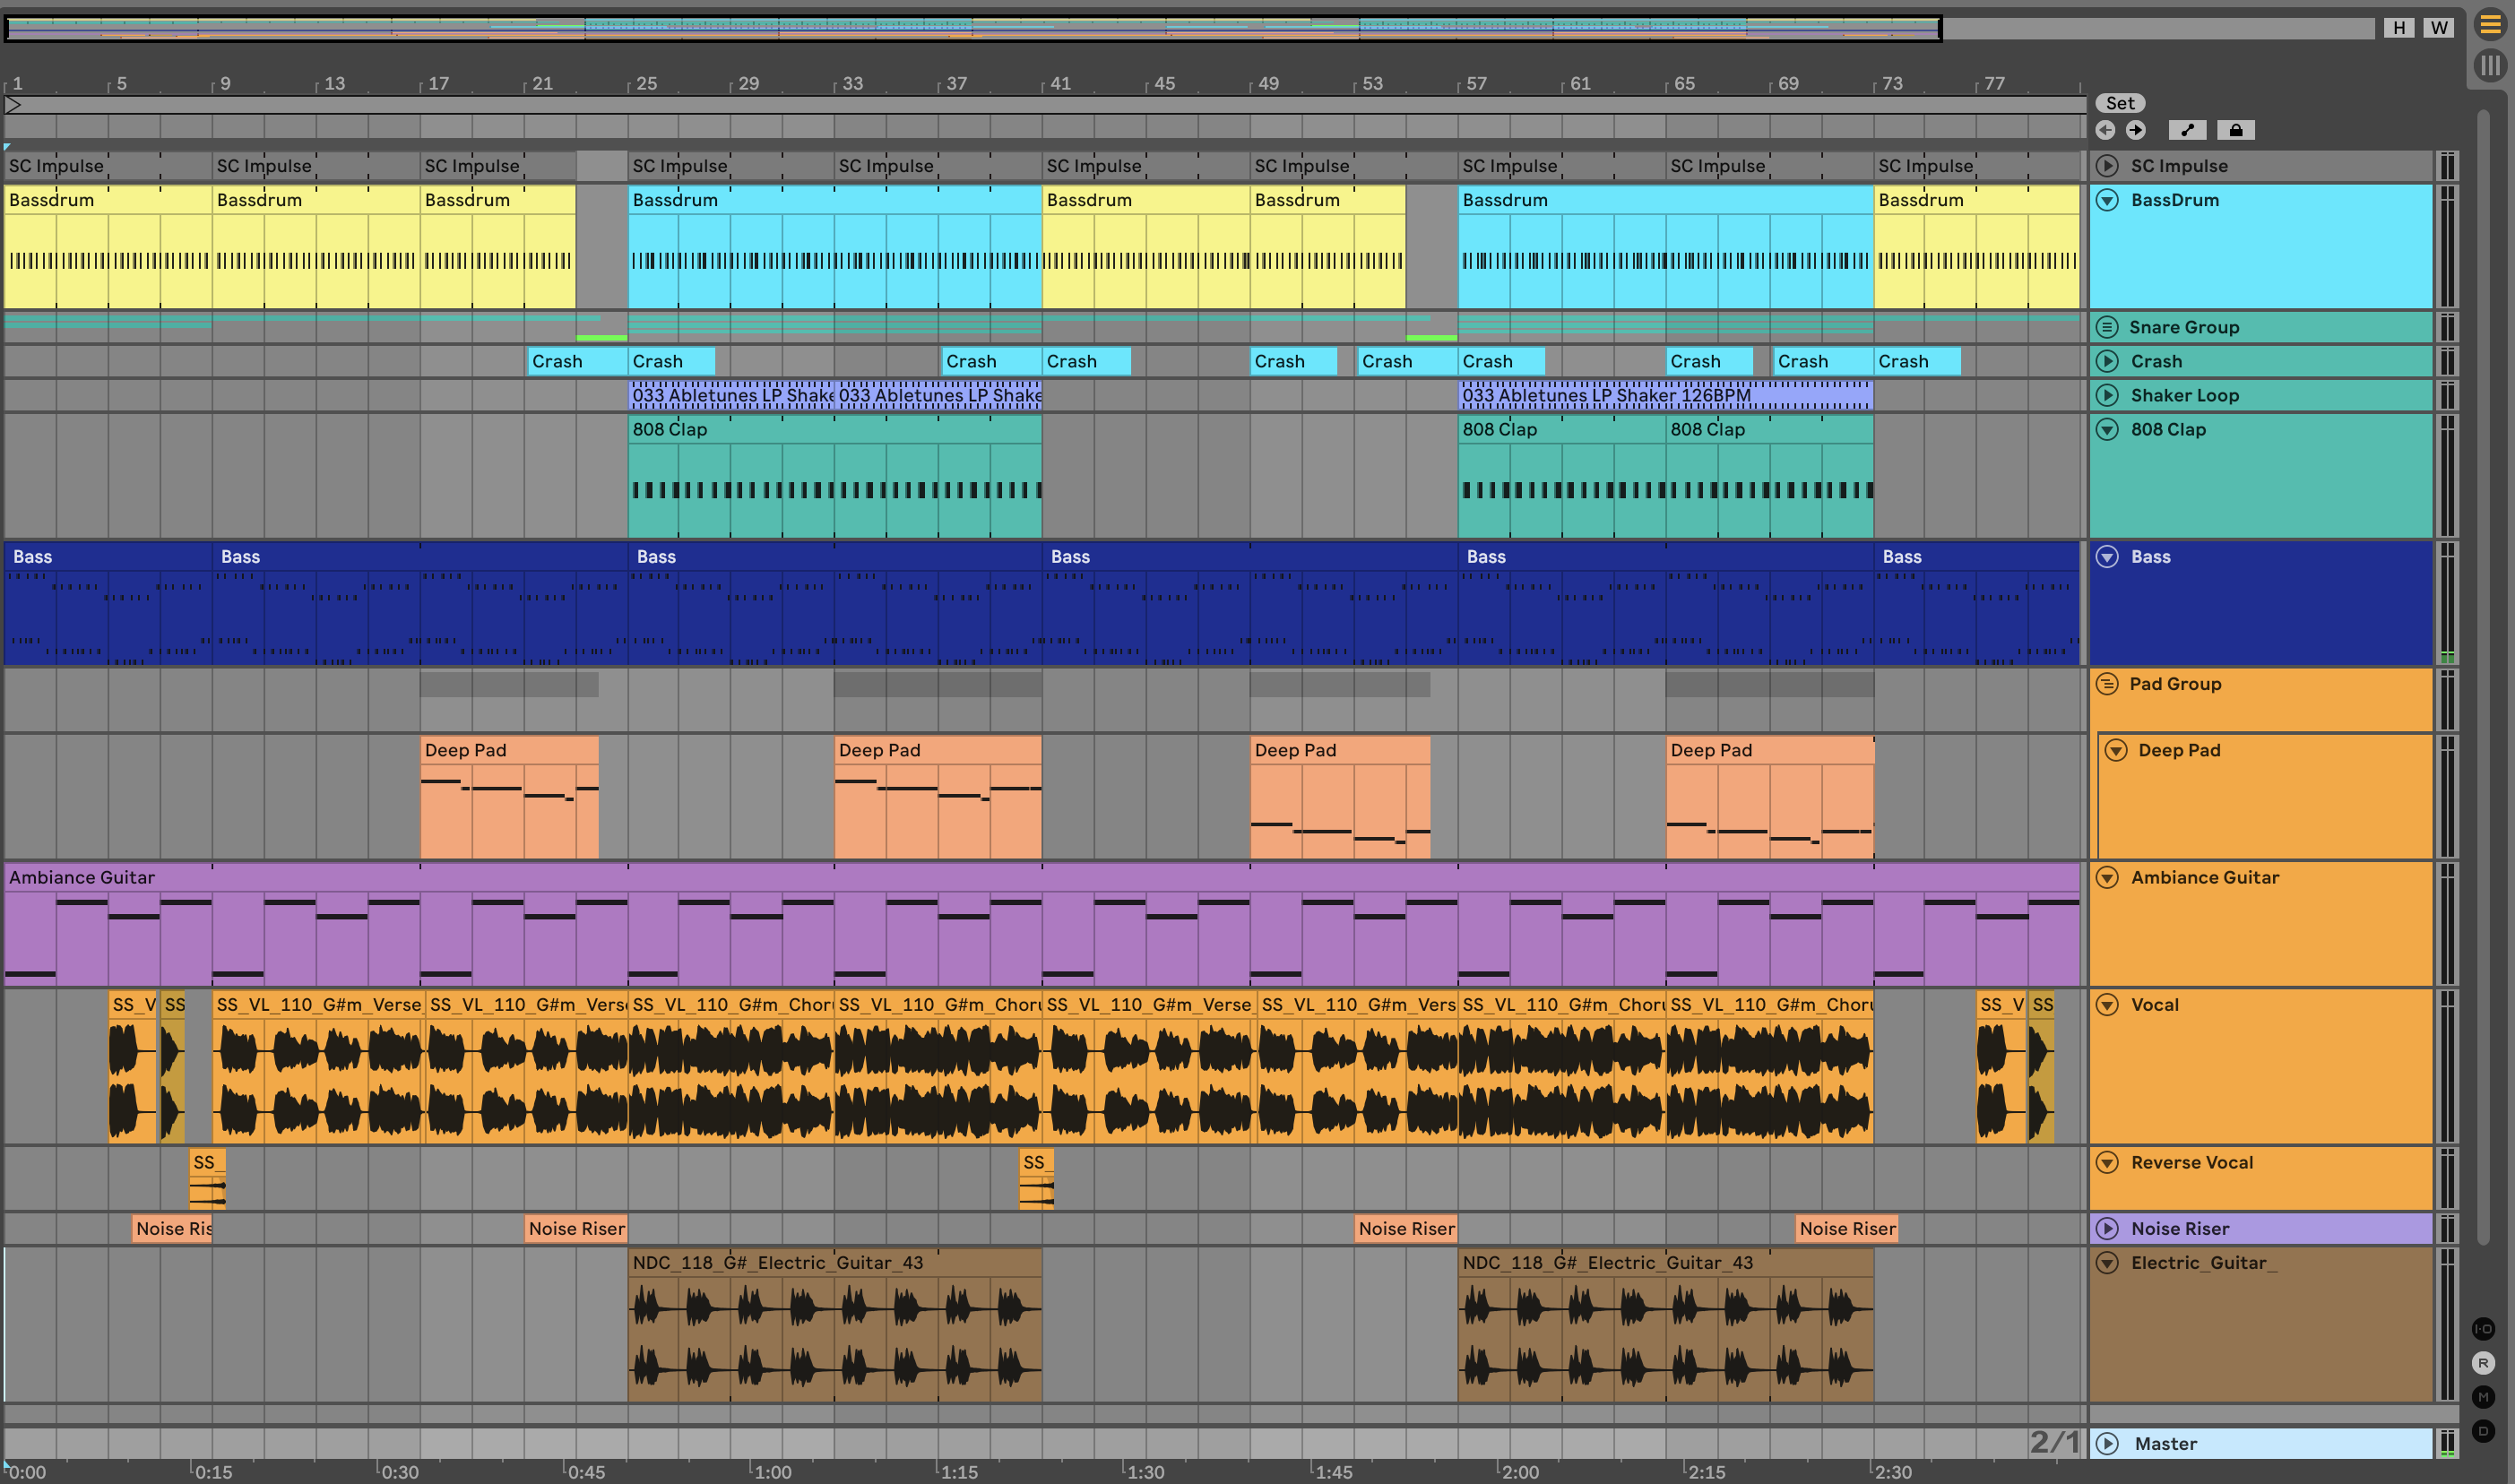This screenshot has height=1484, width=2515.
Task: Toggle Track Delay section button (D)
Action: (2483, 1431)
